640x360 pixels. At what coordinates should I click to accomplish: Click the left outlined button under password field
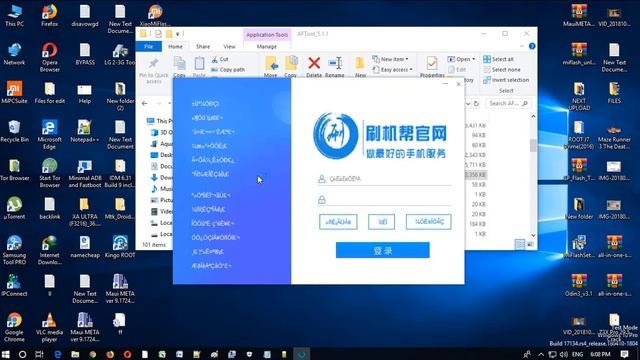click(338, 222)
